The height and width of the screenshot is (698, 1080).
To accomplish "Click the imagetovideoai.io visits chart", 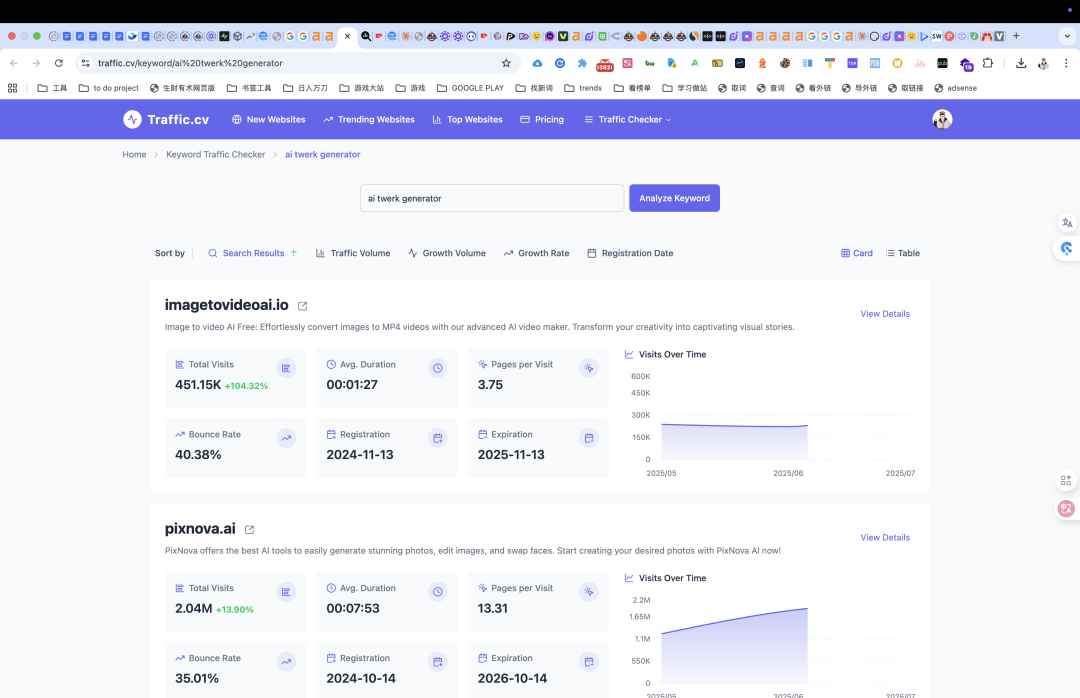I will coord(771,424).
